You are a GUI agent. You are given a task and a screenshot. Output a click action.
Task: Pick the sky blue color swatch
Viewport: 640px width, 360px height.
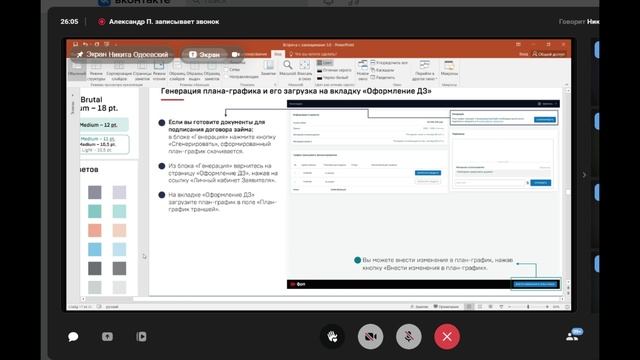click(95, 249)
